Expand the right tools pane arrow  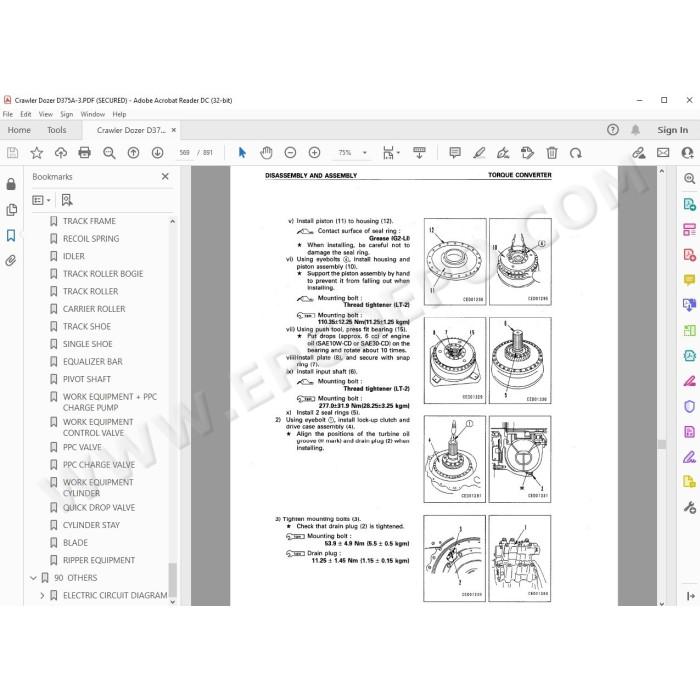tap(690, 596)
